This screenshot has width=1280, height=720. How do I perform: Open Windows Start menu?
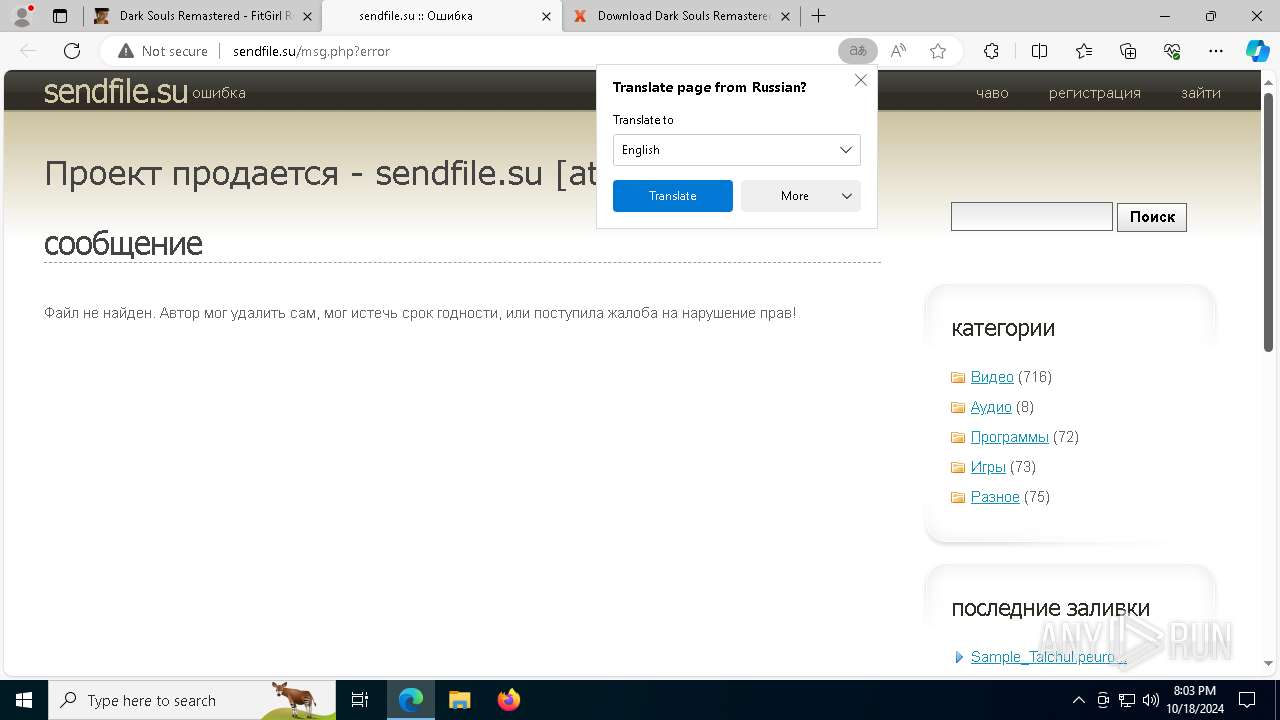click(x=24, y=700)
